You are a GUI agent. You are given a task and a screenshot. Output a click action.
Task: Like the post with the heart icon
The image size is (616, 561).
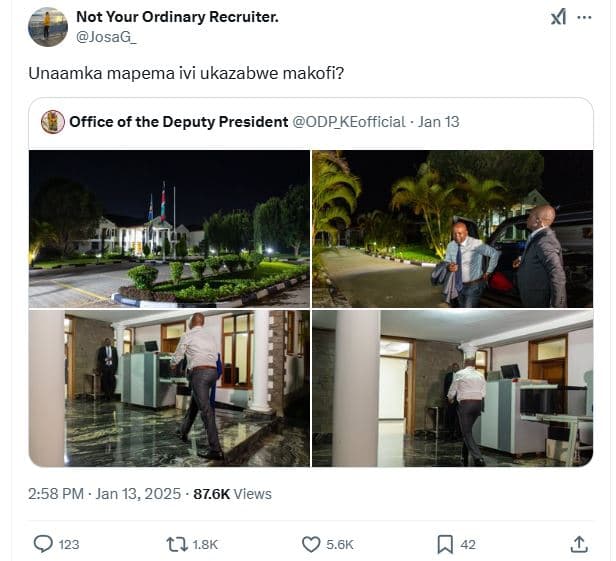coord(311,544)
